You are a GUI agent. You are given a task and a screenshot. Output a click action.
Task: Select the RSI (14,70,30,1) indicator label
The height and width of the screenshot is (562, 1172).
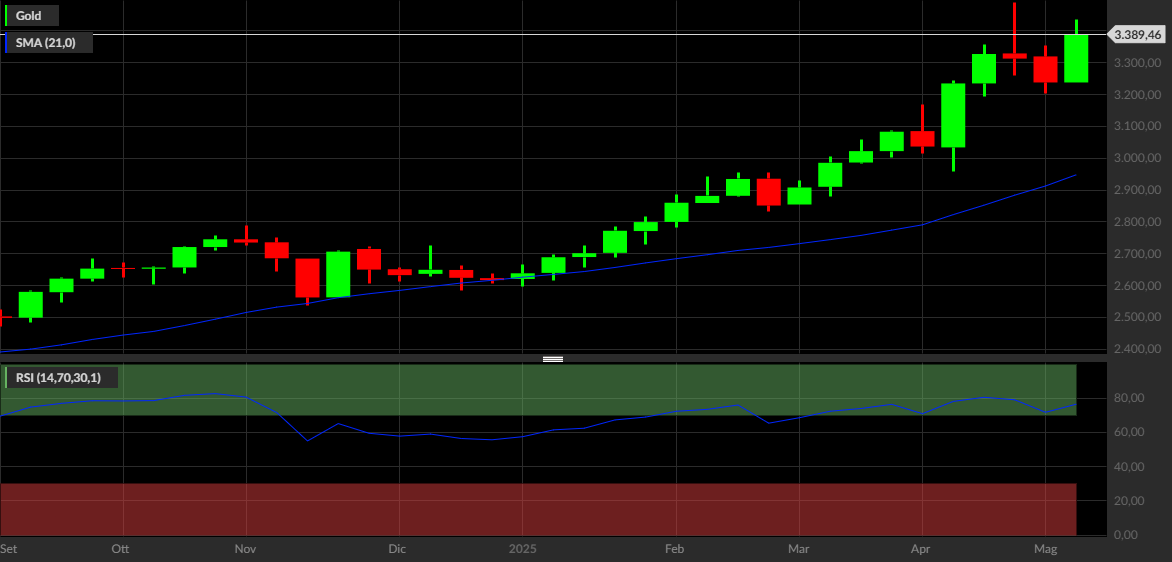pyautogui.click(x=61, y=377)
